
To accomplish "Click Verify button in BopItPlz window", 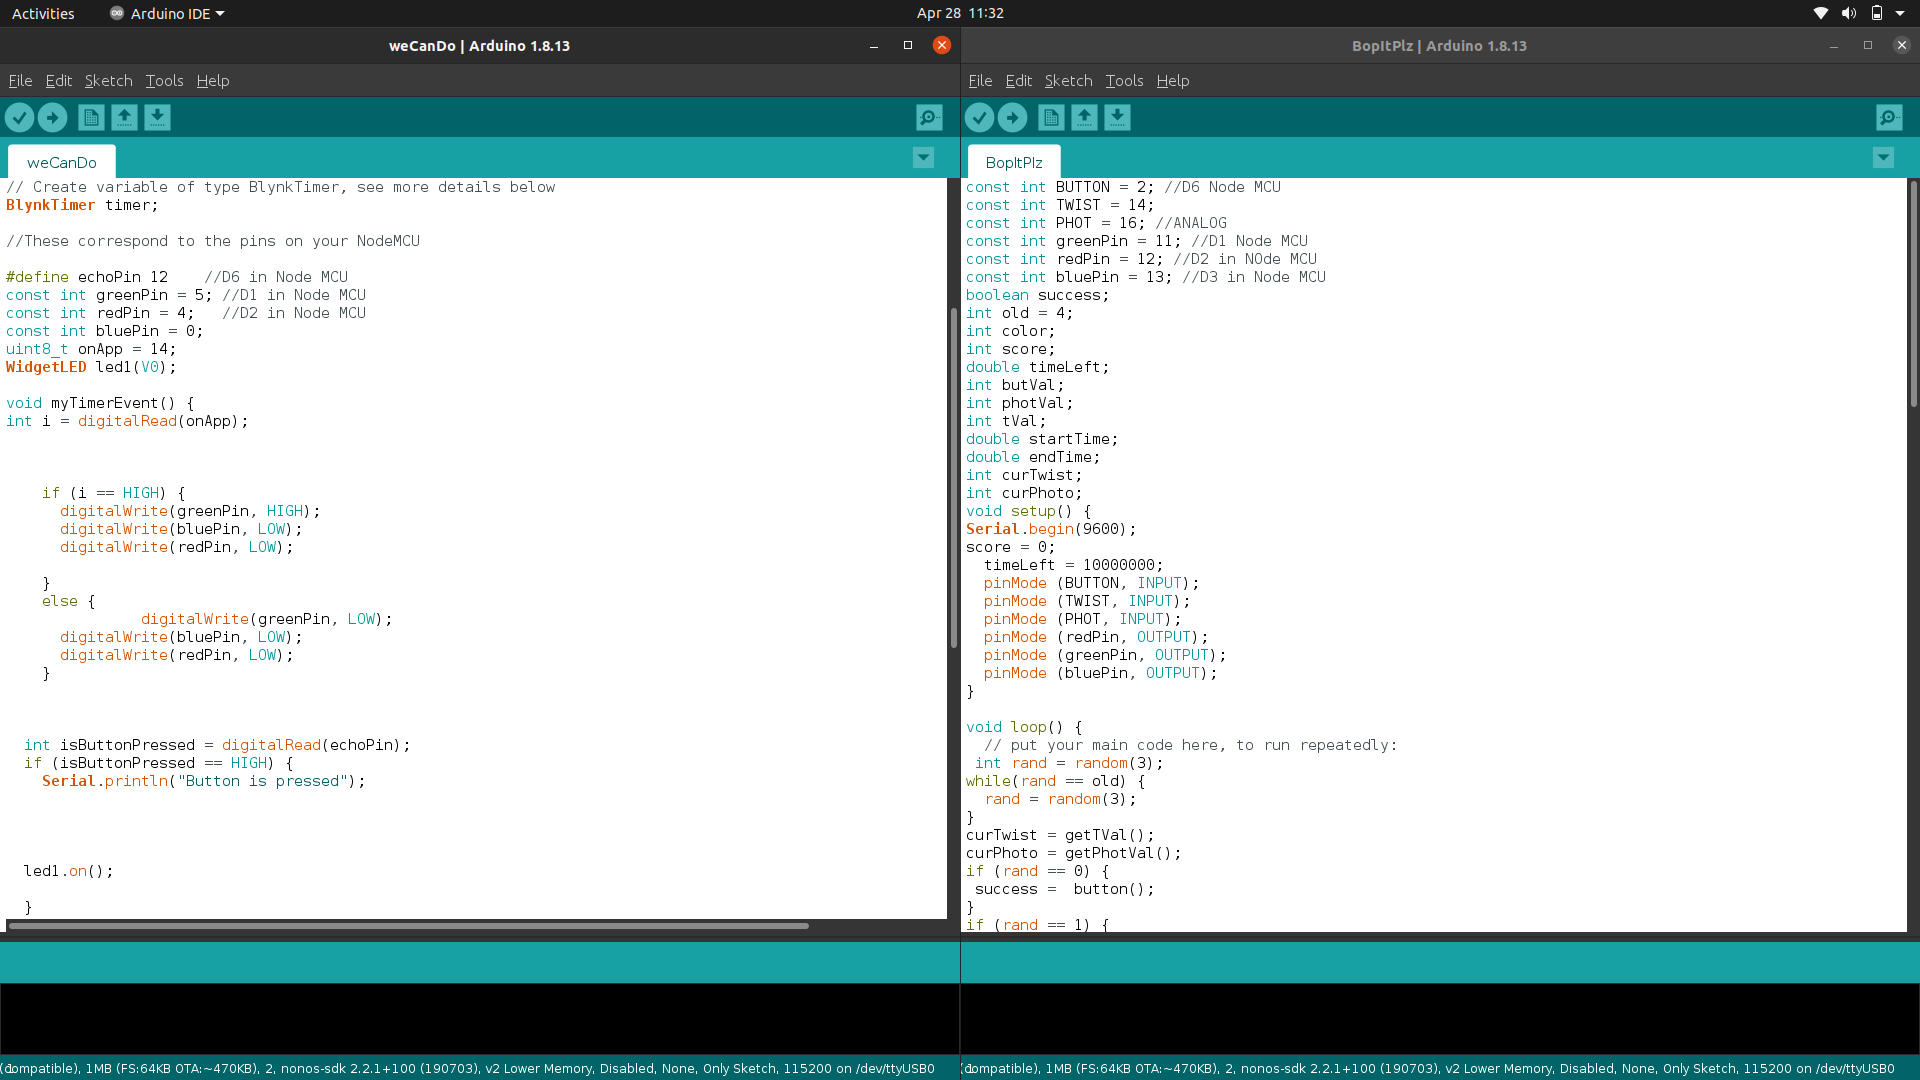I will click(979, 118).
